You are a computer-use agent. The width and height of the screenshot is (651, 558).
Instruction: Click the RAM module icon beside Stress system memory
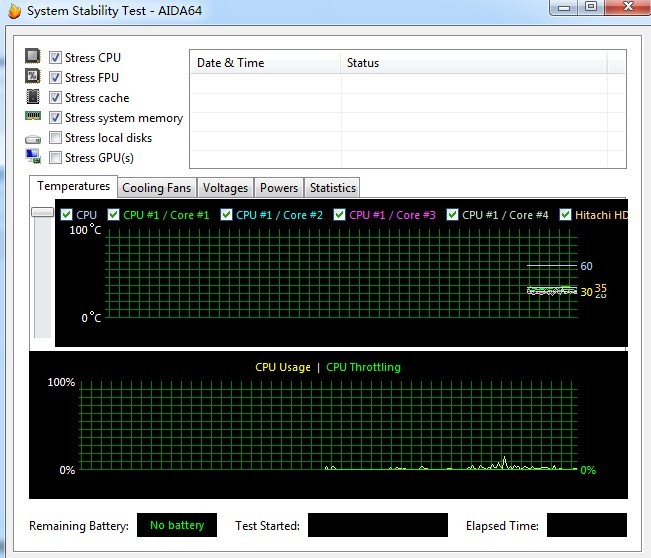(33, 115)
